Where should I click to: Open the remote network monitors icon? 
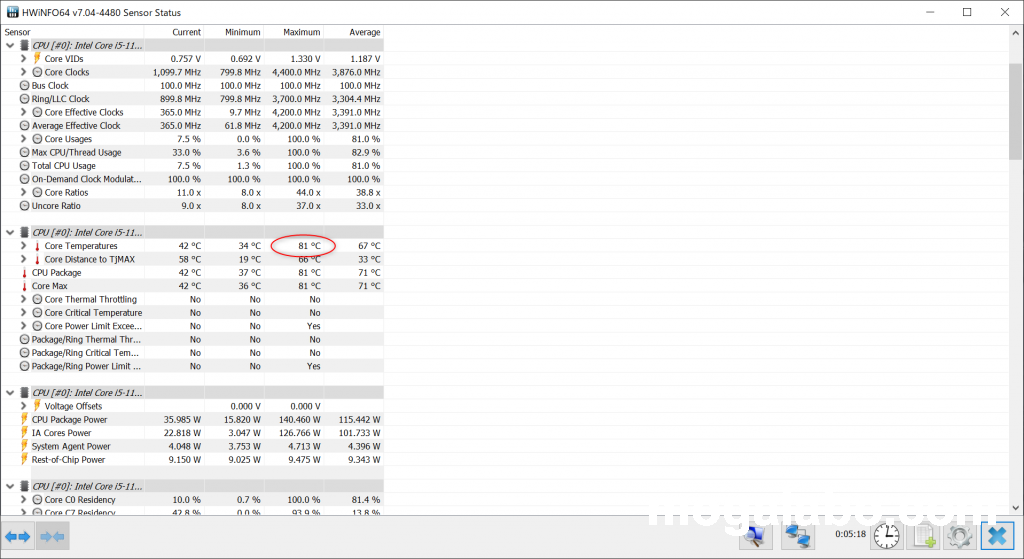tap(797, 536)
